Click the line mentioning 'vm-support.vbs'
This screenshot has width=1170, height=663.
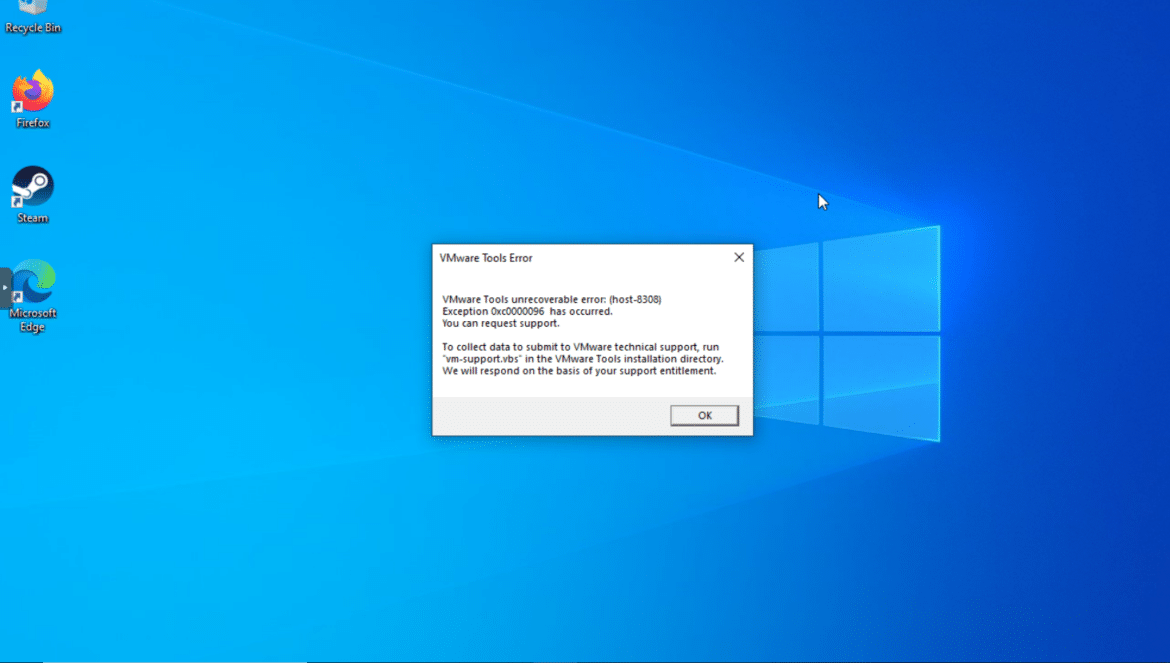(583, 359)
